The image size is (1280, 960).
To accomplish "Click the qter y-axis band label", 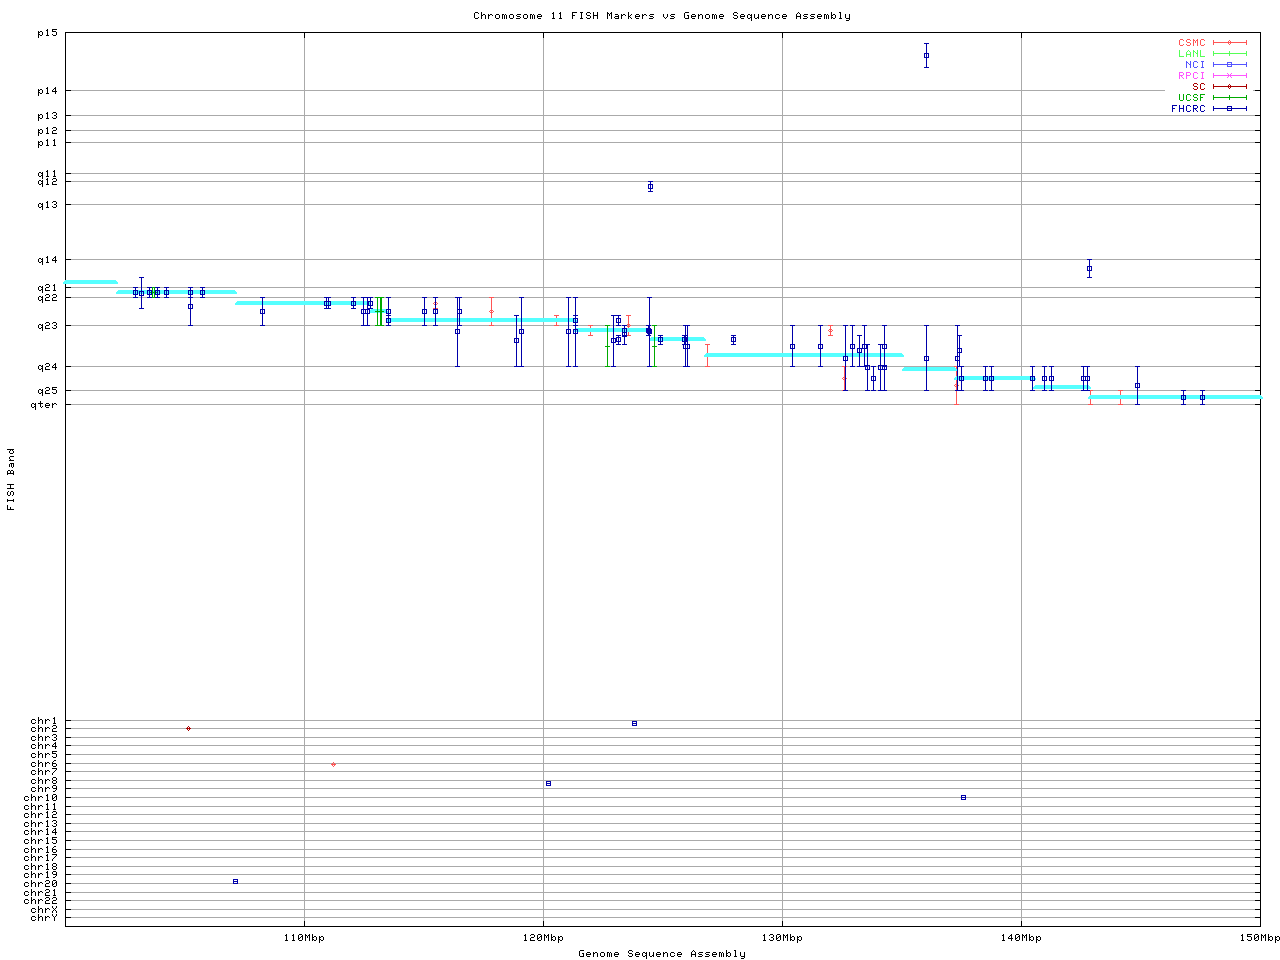I will pyautogui.click(x=44, y=405).
